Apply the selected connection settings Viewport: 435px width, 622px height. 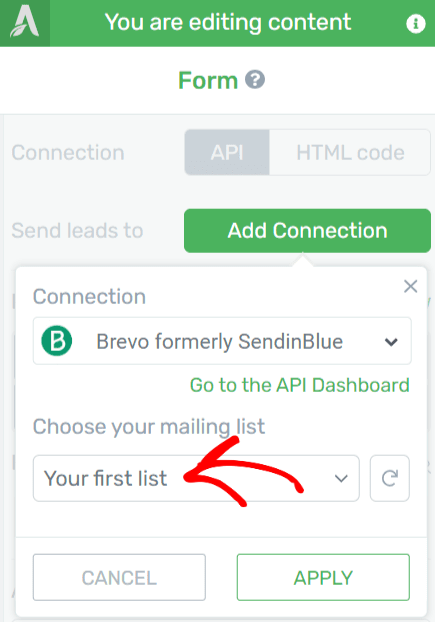[323, 577]
